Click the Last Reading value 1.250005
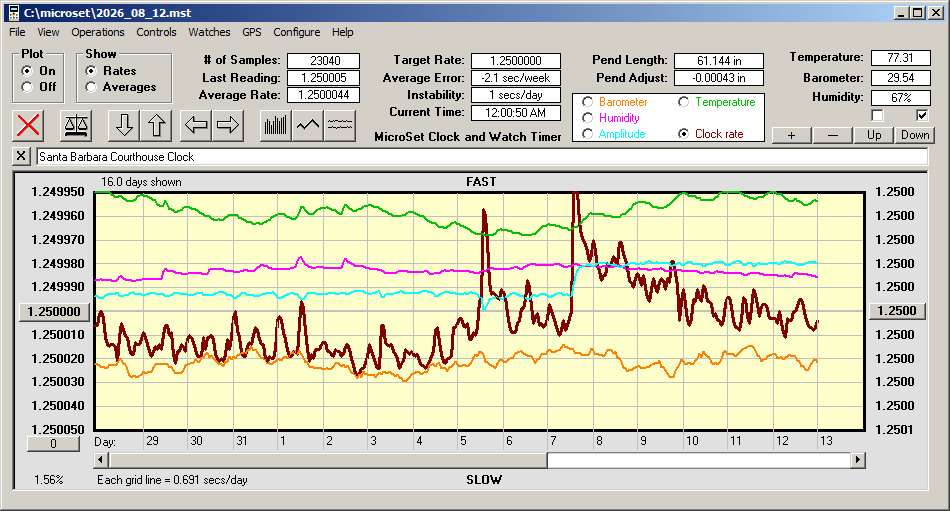The width and height of the screenshot is (950, 511). point(324,78)
